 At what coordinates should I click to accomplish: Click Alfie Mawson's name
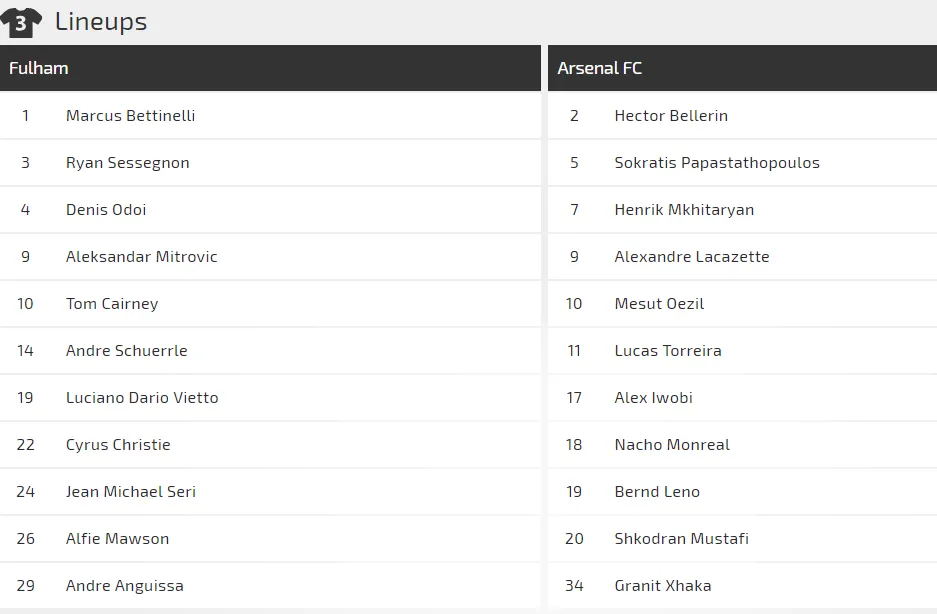point(117,539)
